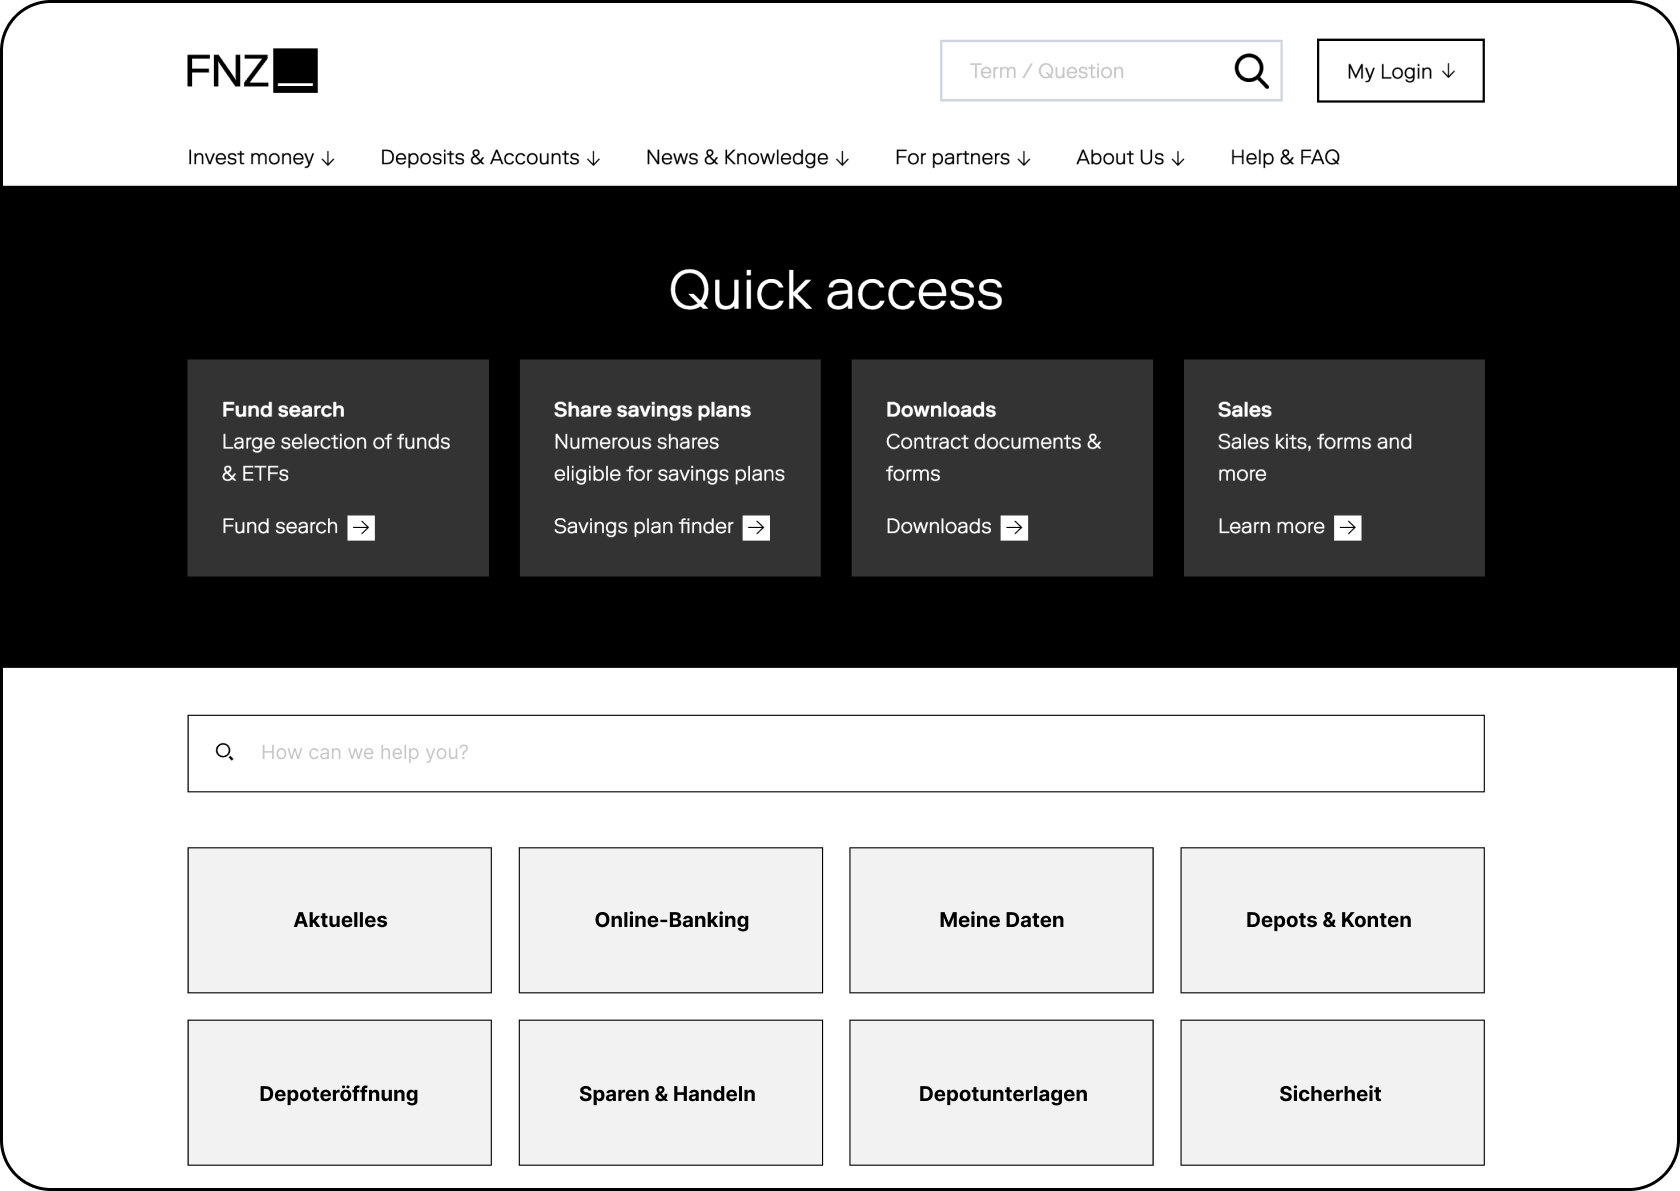Click the arrow icon next to Downloads link

tap(1014, 528)
